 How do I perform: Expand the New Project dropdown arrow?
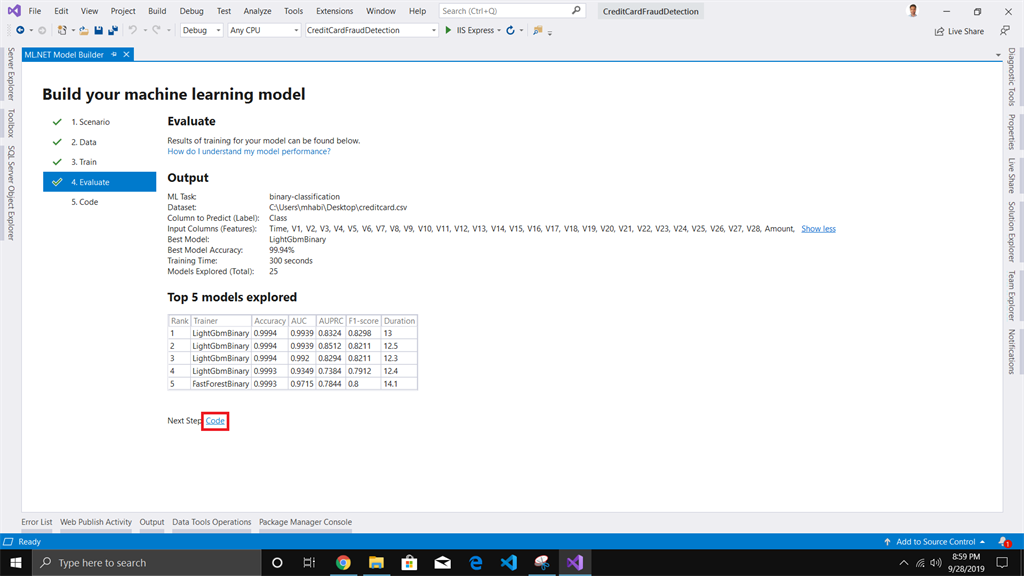(72, 31)
